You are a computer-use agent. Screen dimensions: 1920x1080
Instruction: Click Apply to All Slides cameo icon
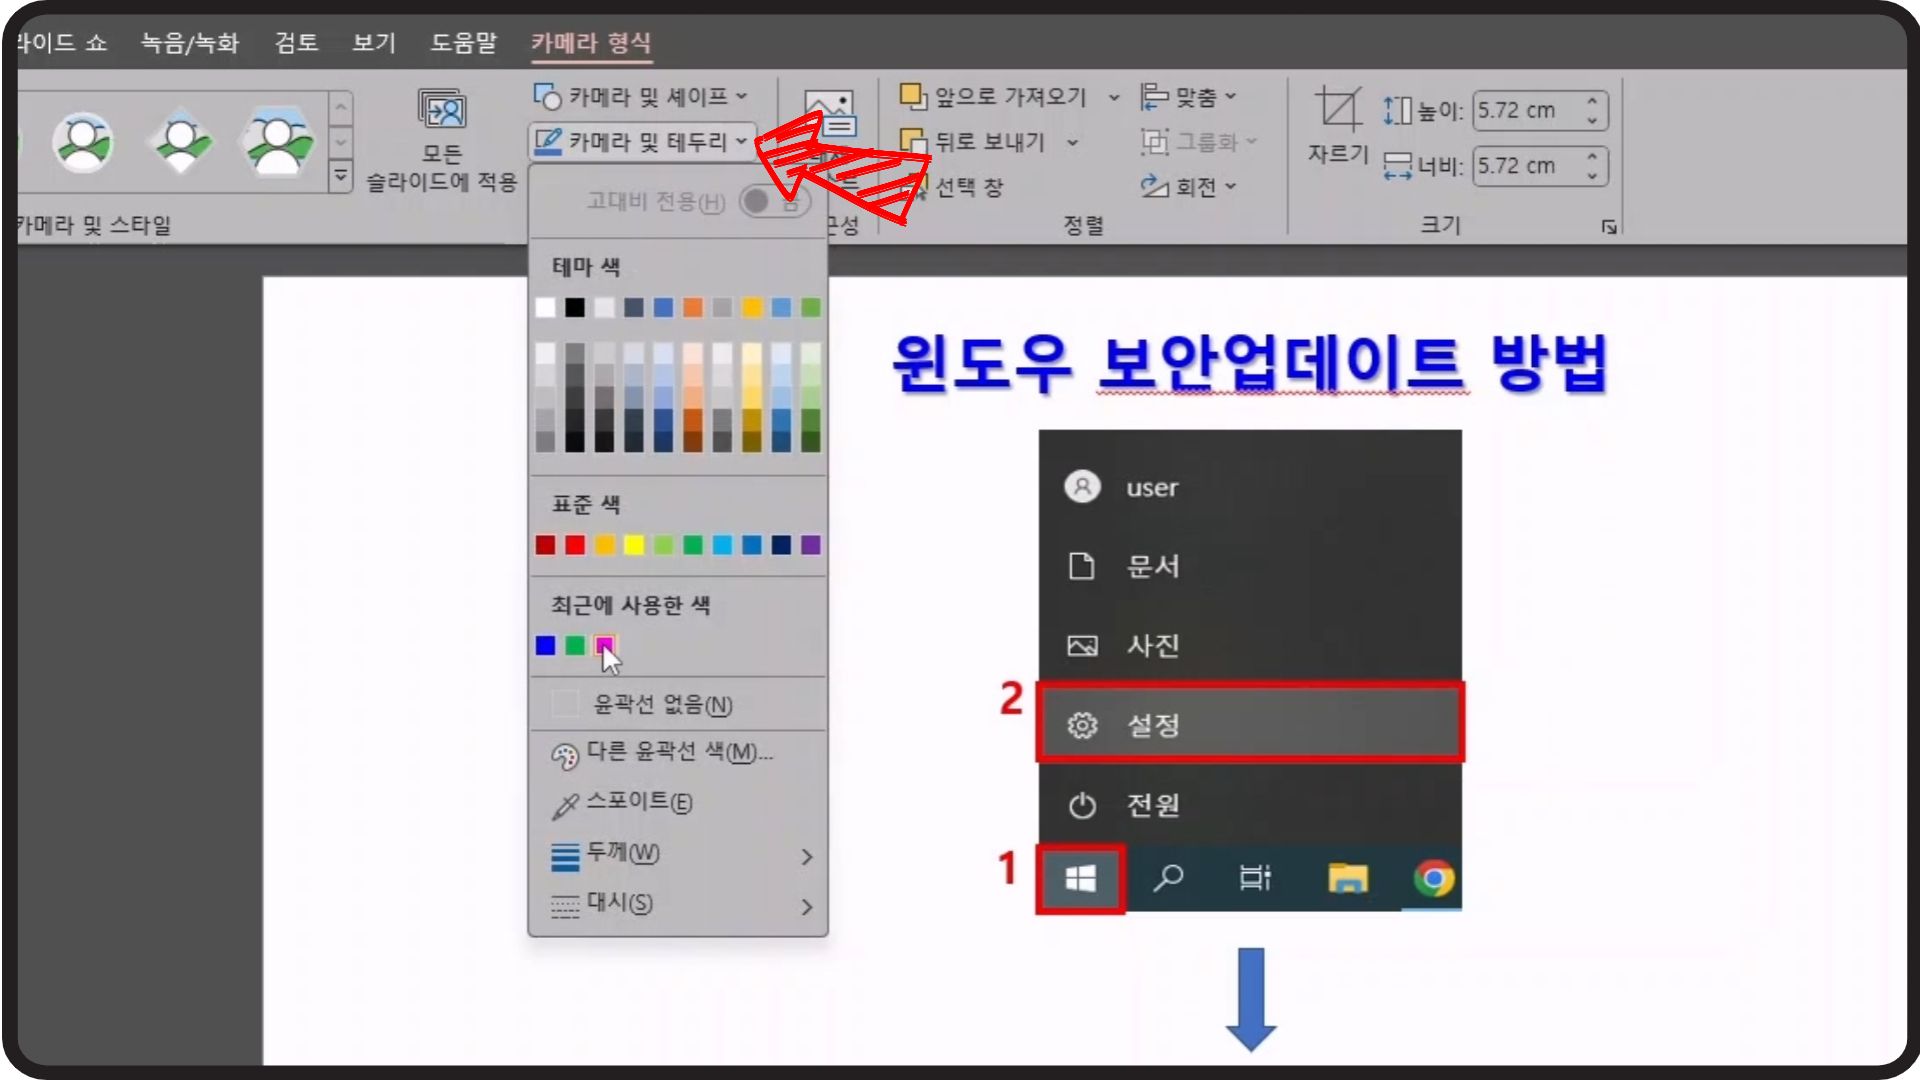[441, 110]
